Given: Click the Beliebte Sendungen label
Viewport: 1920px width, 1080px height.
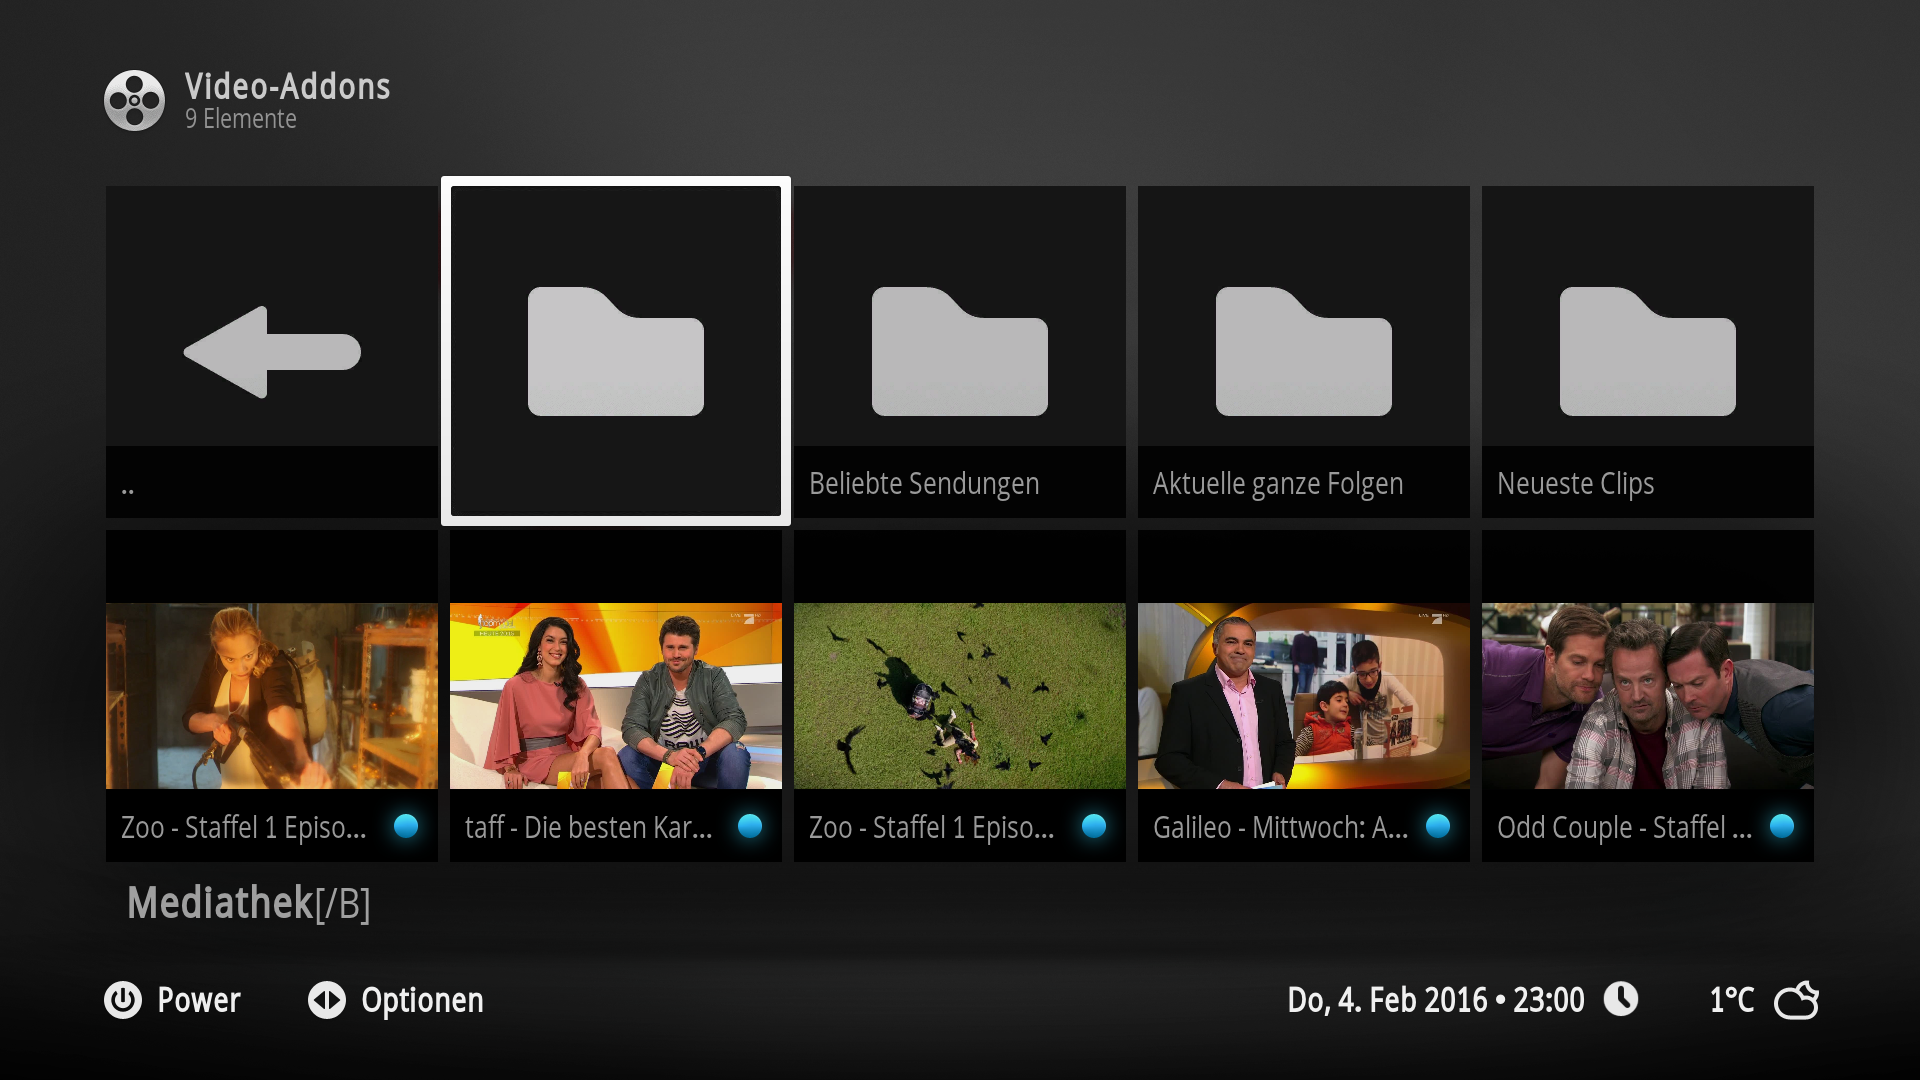Looking at the screenshot, I should pos(924,484).
